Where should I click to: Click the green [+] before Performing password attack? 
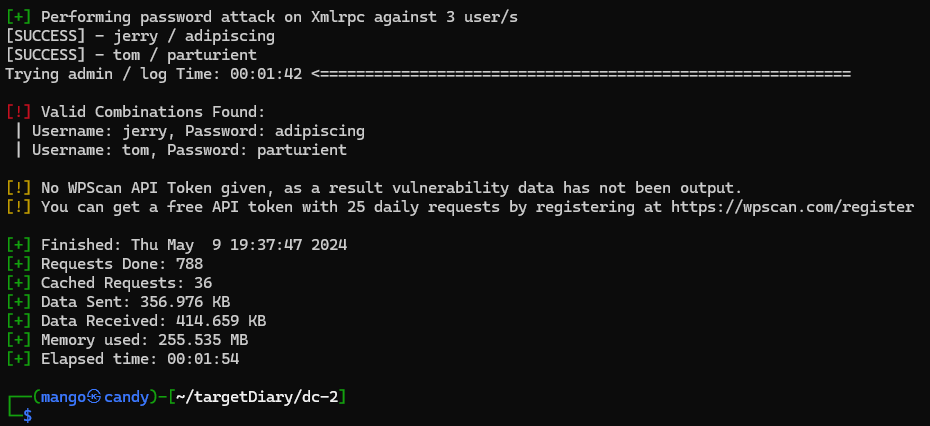pyautogui.click(x=18, y=17)
